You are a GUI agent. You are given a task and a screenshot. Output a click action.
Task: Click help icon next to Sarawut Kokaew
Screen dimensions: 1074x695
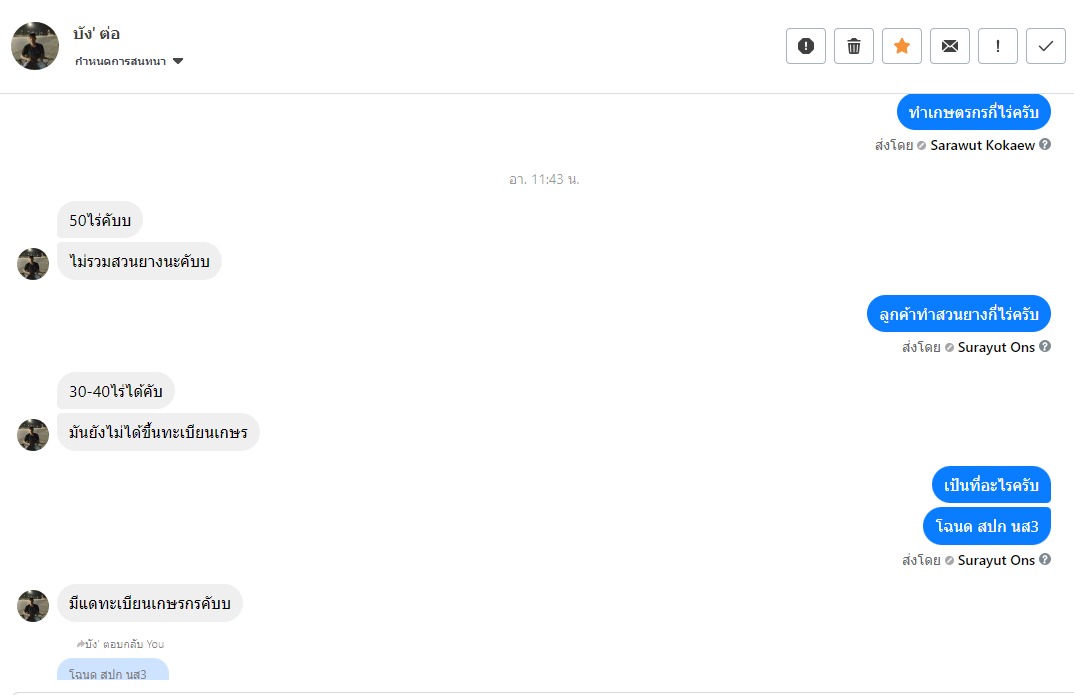pos(1045,144)
